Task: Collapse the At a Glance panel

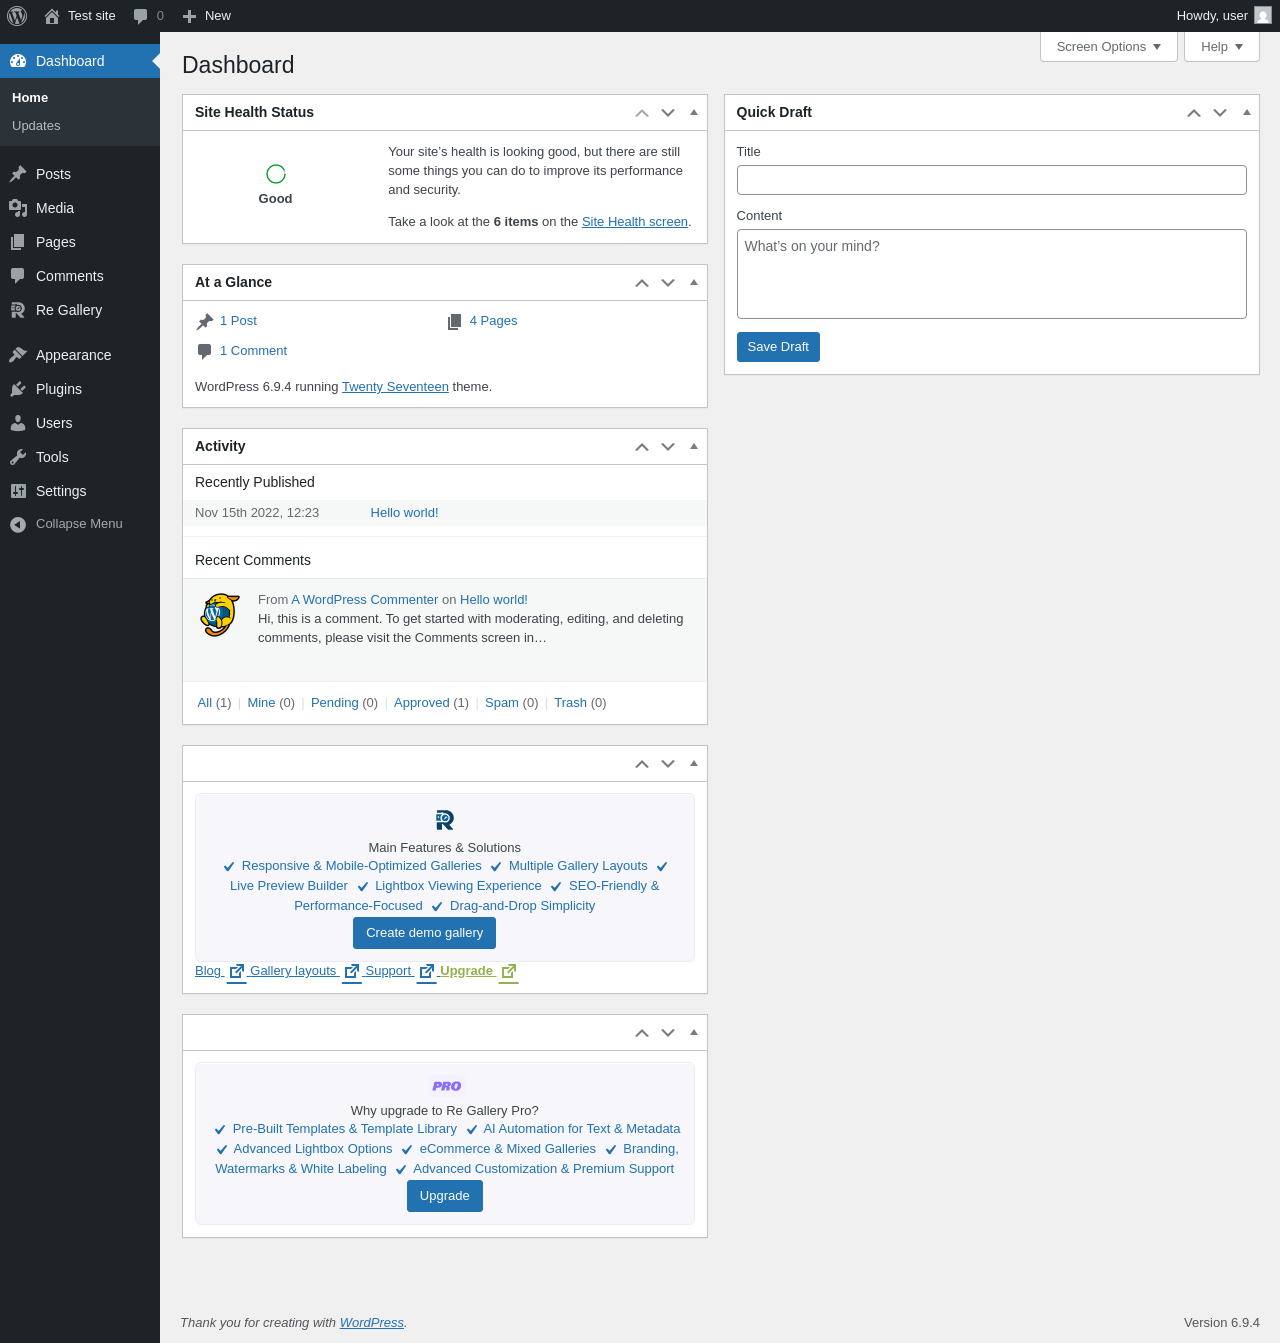Action: coord(694,283)
